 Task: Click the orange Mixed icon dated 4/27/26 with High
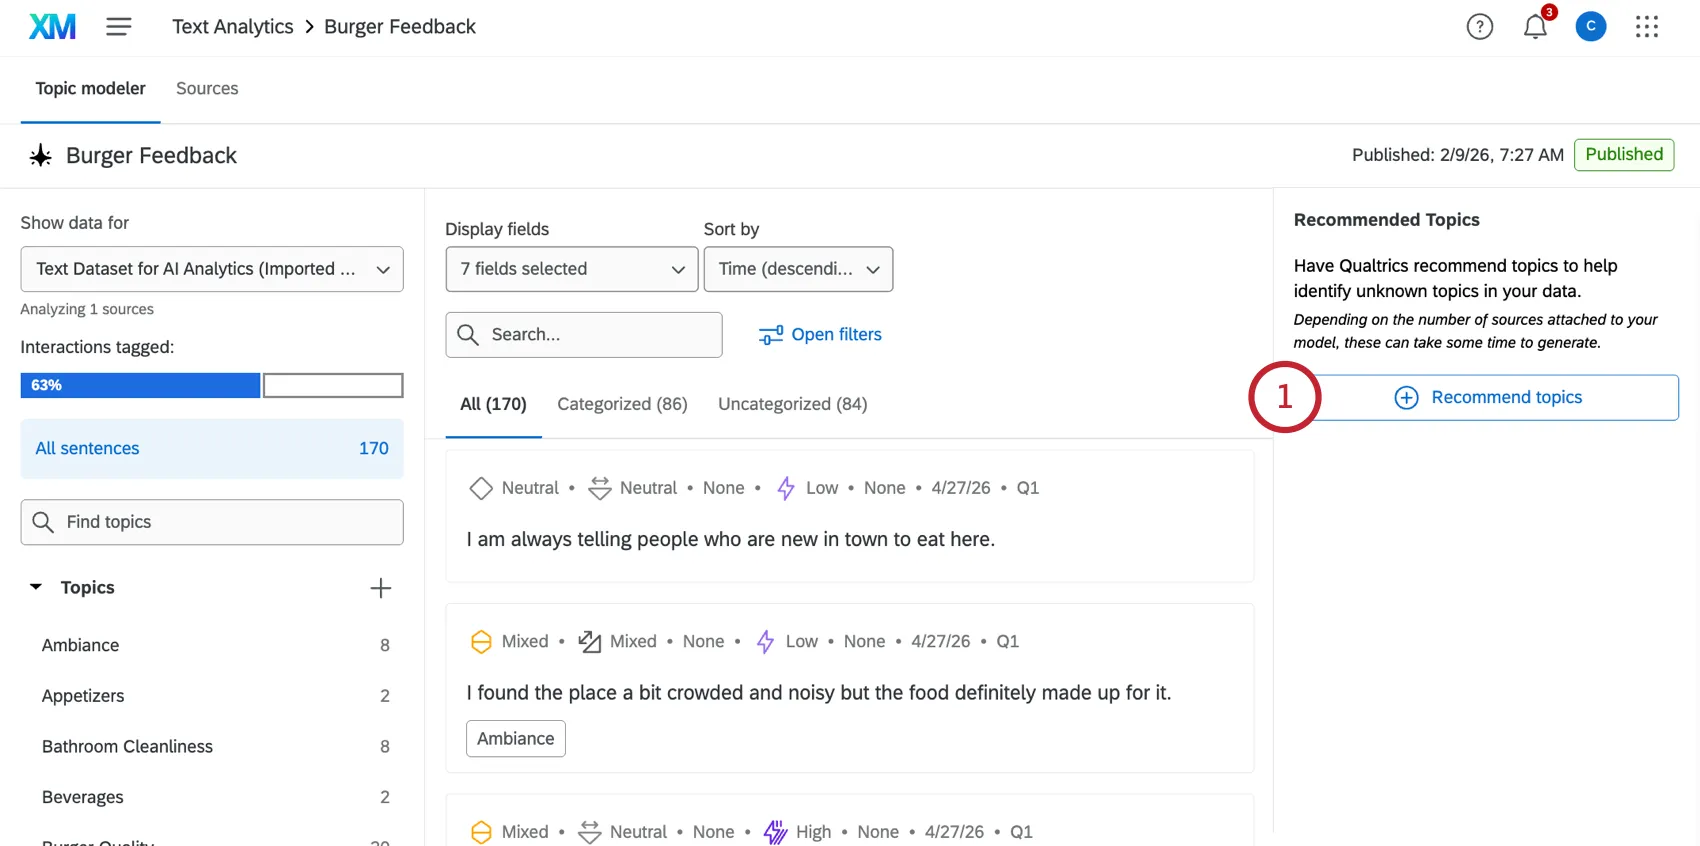(481, 832)
